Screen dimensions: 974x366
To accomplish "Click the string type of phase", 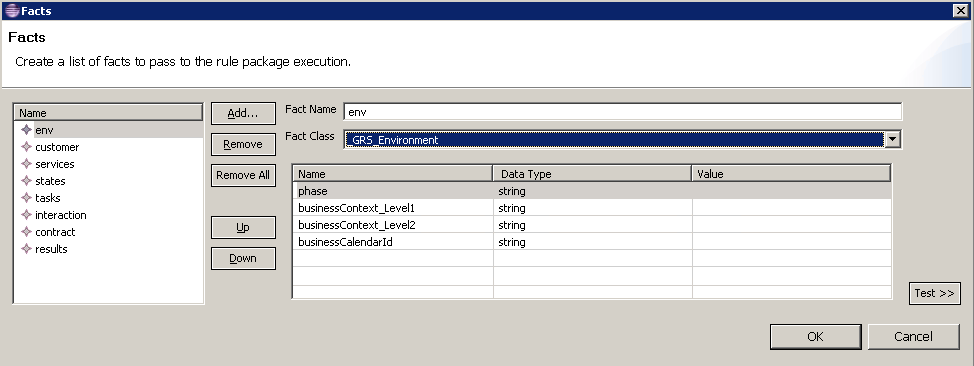I will [x=512, y=191].
